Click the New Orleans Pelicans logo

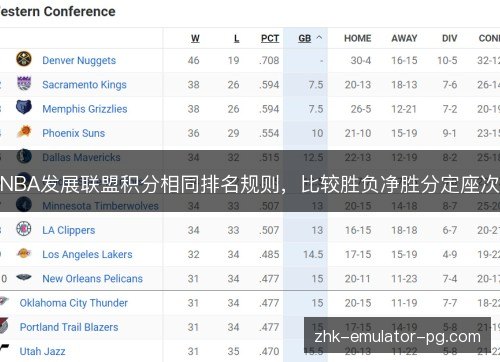click(x=24, y=277)
